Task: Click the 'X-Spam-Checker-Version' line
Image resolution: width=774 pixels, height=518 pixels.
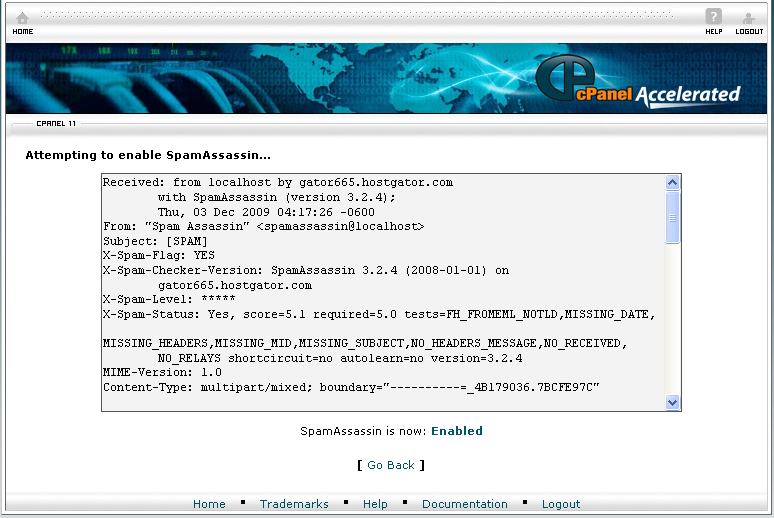Action: tap(306, 270)
